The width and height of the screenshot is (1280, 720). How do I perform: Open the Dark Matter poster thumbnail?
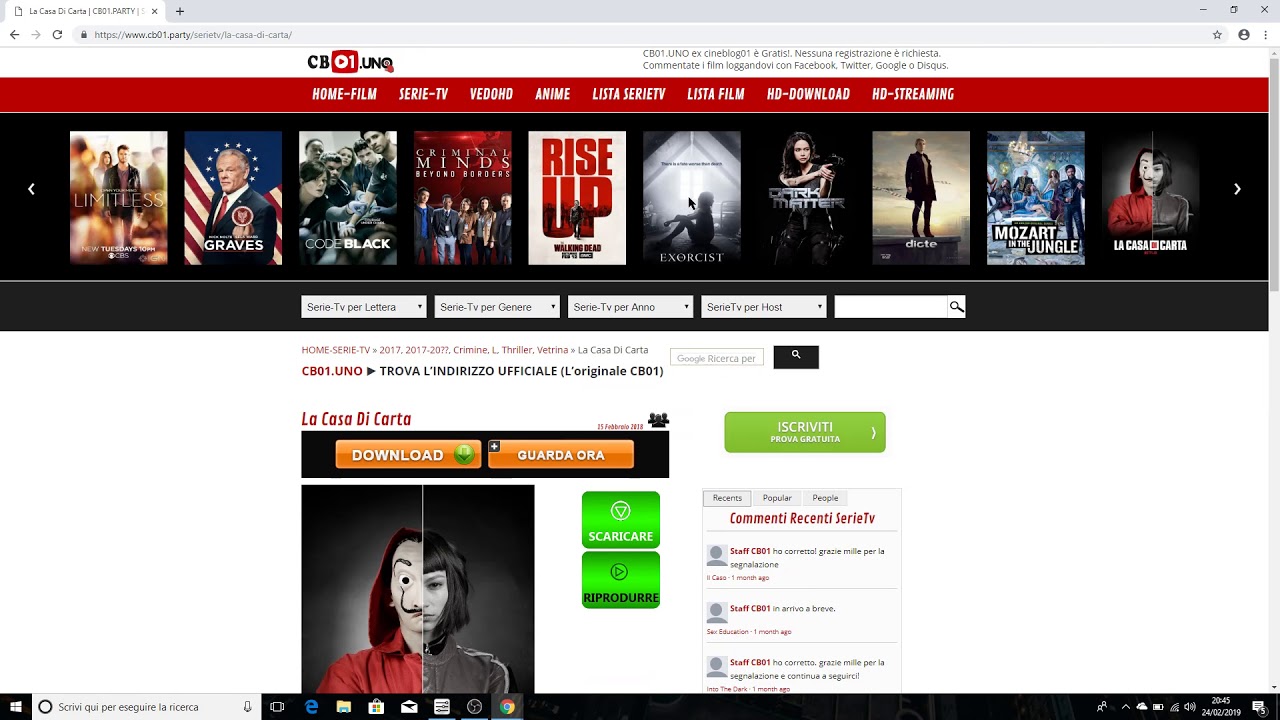[807, 198]
